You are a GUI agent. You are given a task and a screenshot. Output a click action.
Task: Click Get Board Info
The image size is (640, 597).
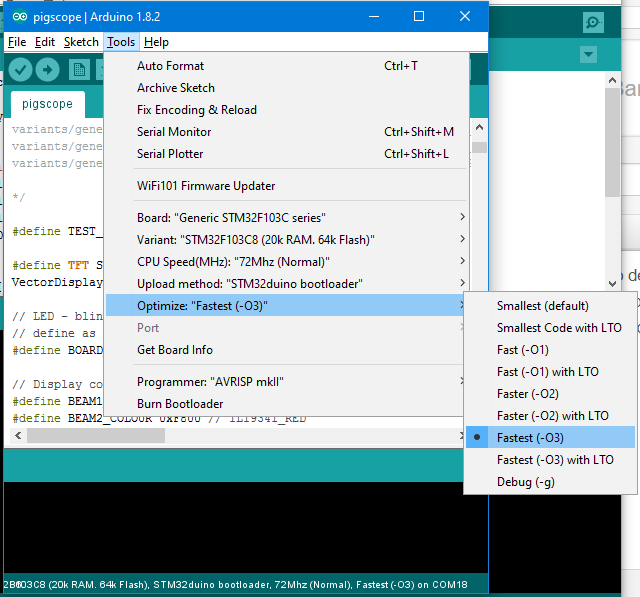tap(286, 350)
